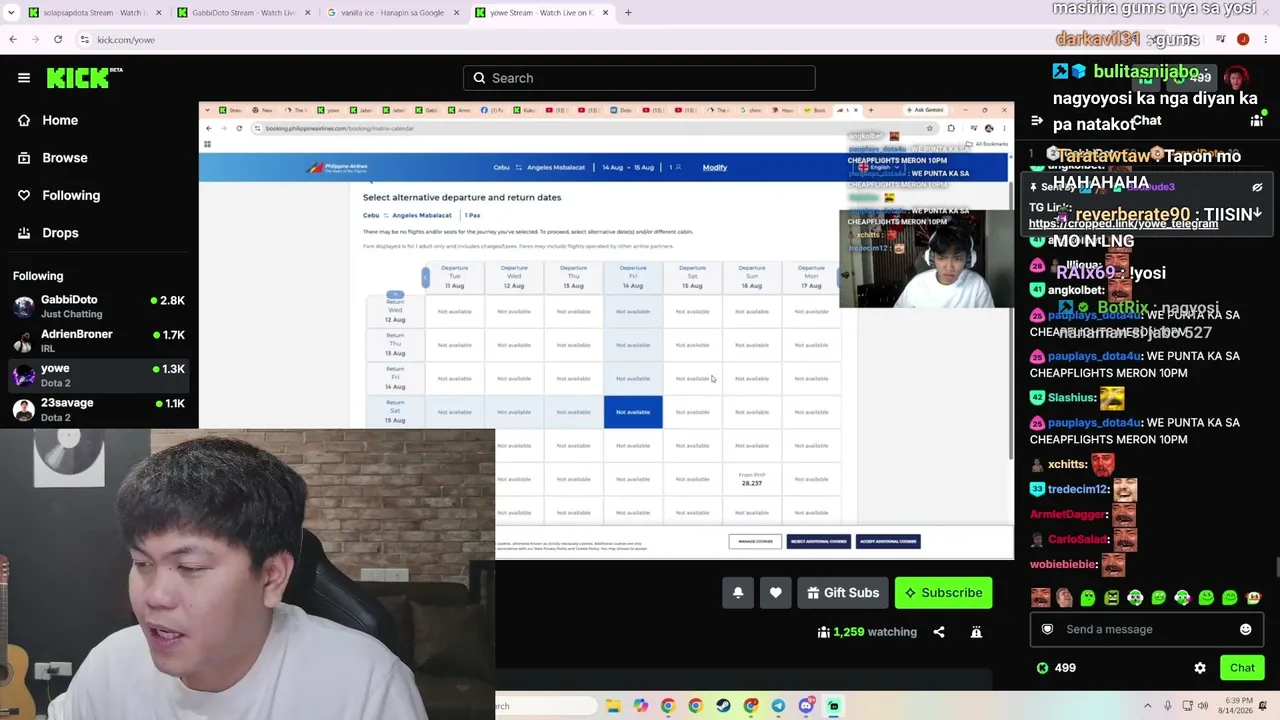Image resolution: width=1280 pixels, height=720 pixels.
Task: Click username CarloSalad in chat
Action: 1078,539
